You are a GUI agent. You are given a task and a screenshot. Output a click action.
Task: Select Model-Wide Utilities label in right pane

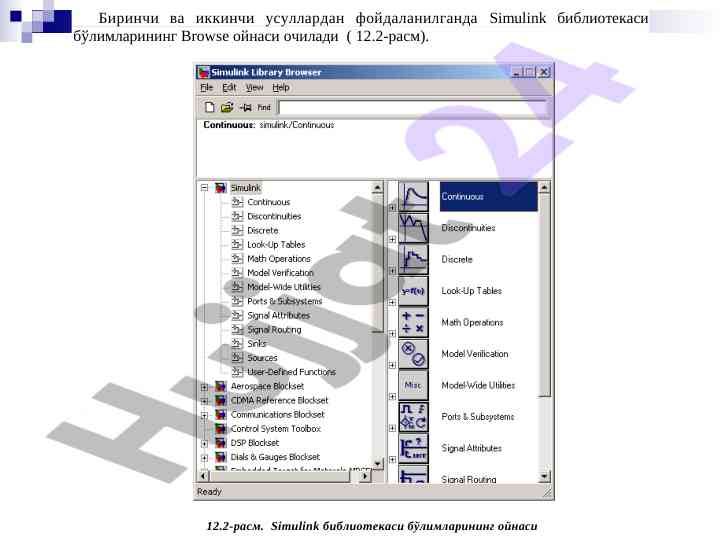pyautogui.click(x=478, y=385)
